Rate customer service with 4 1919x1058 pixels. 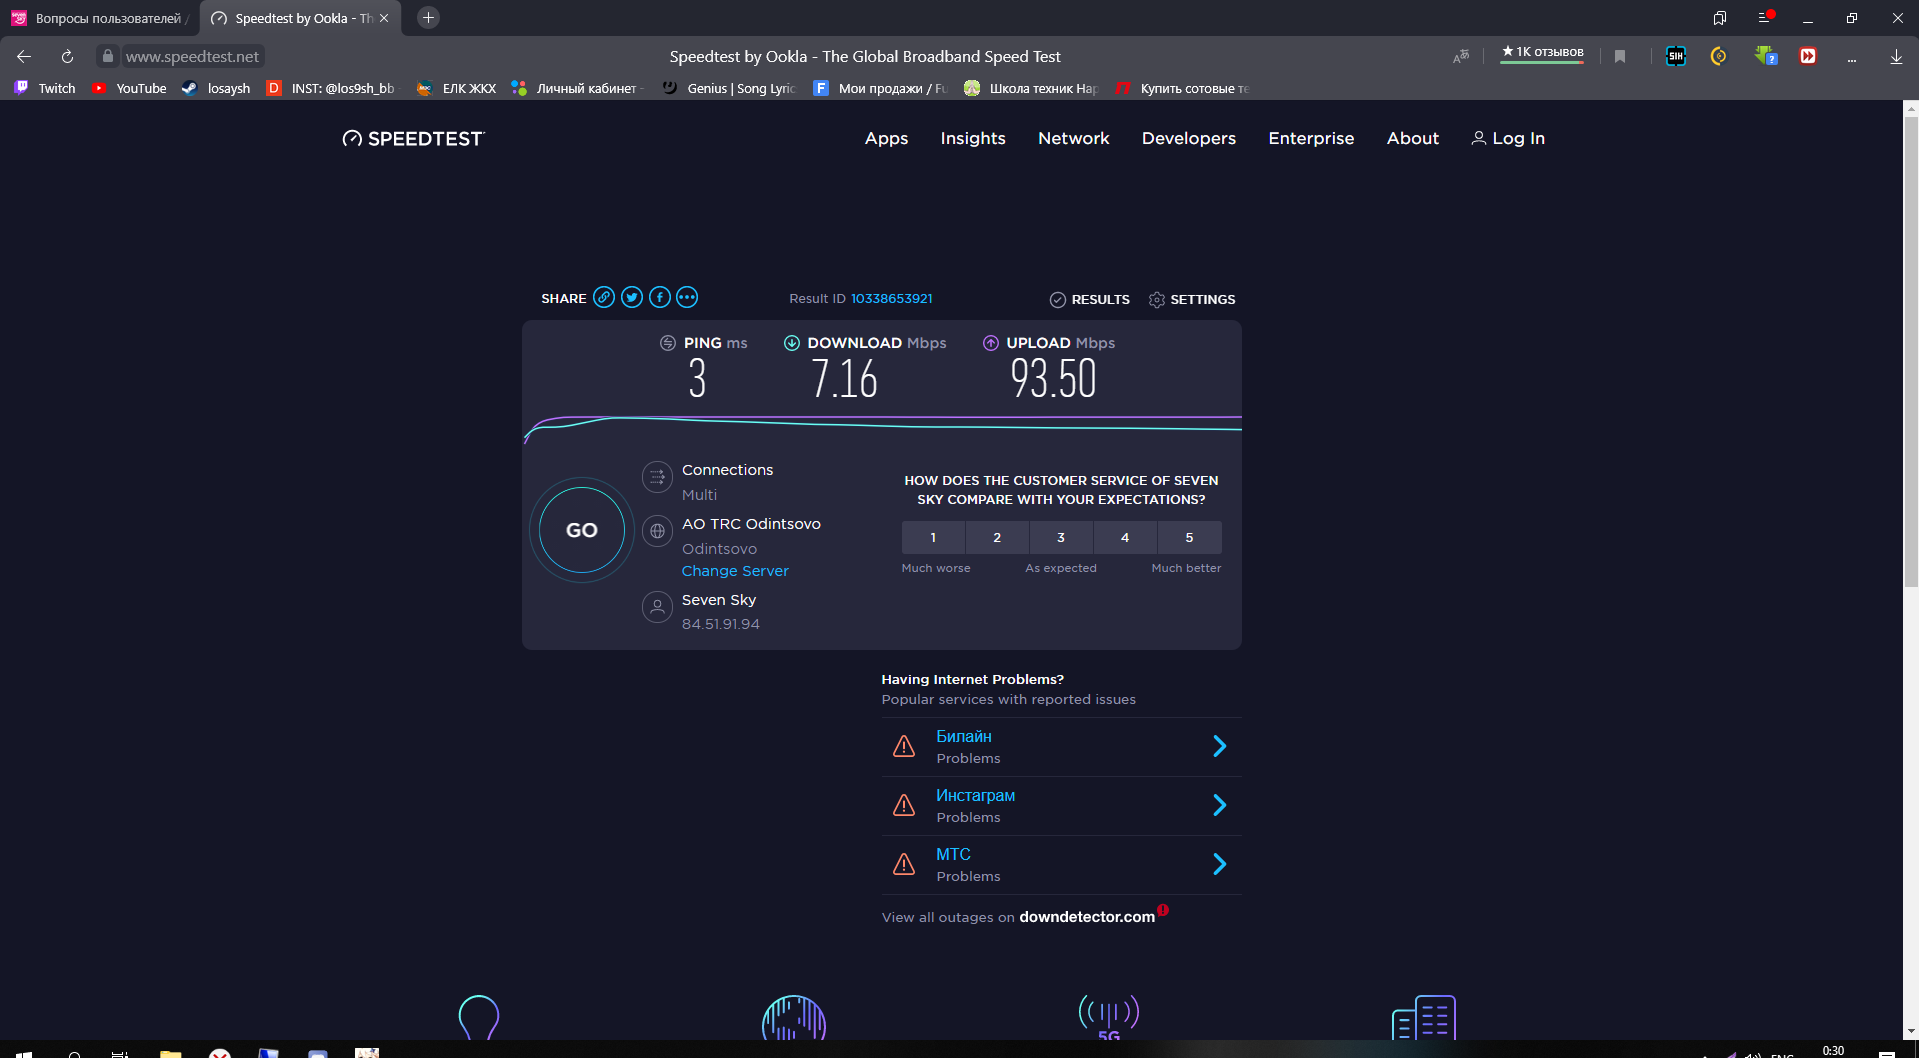coord(1125,537)
